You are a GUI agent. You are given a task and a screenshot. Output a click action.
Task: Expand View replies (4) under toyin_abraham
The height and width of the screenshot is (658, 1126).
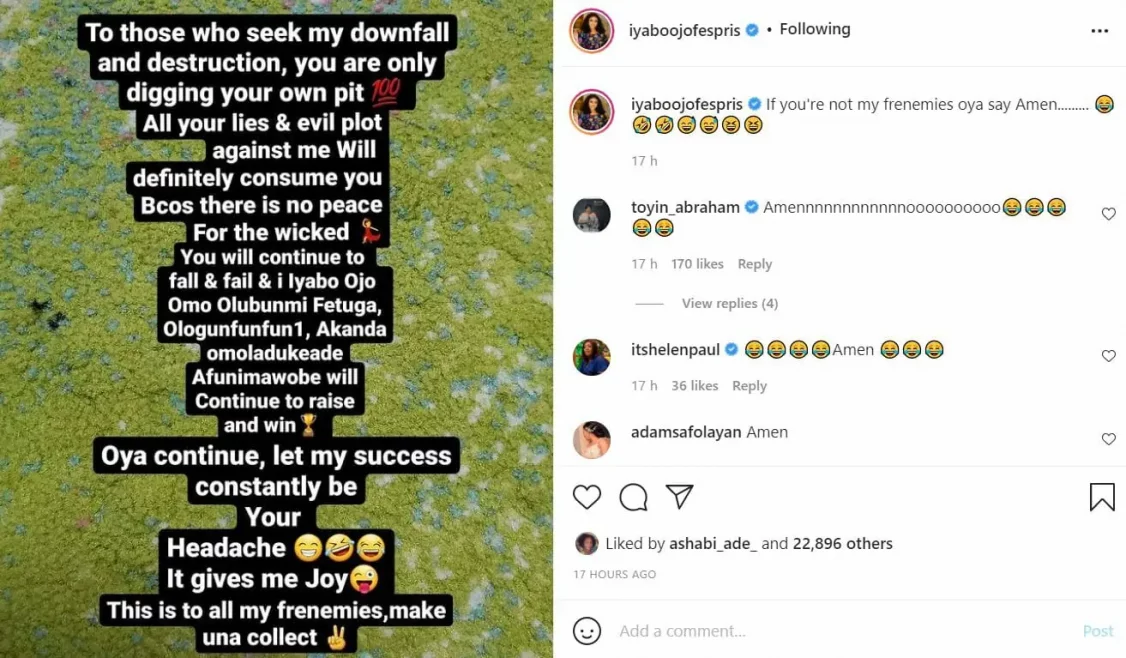point(729,303)
